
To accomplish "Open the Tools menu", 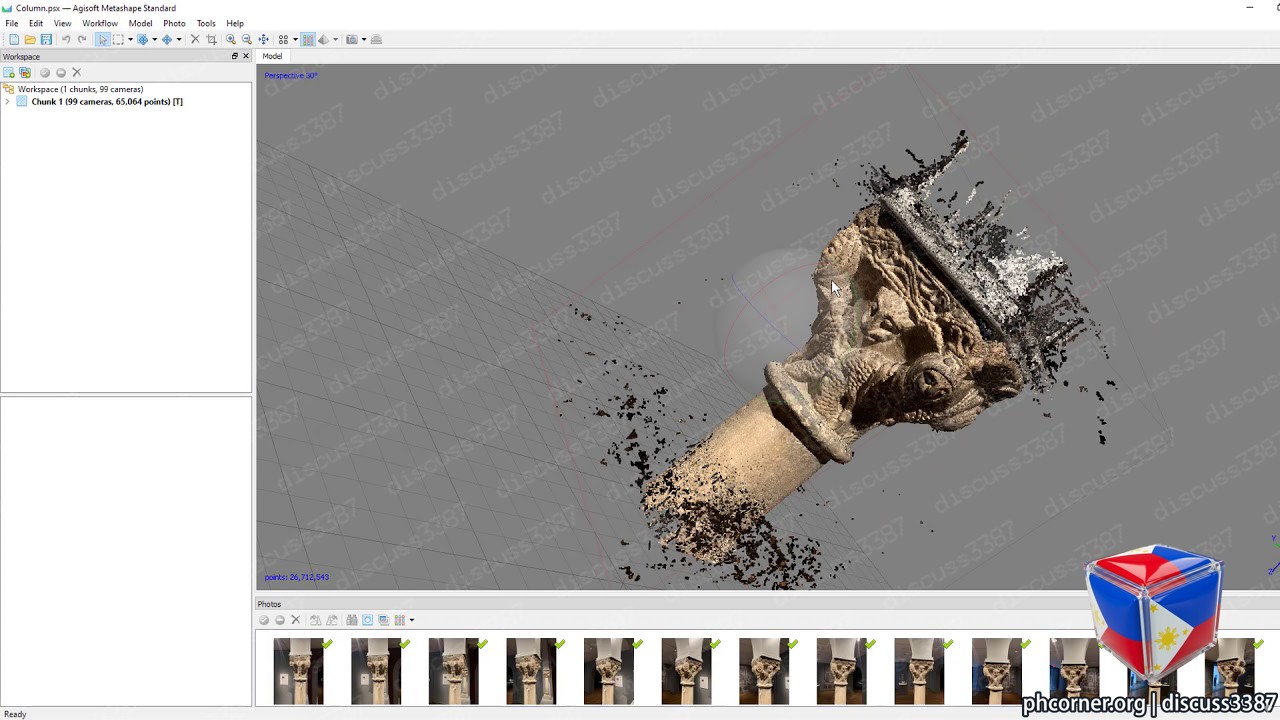I will click(x=206, y=23).
